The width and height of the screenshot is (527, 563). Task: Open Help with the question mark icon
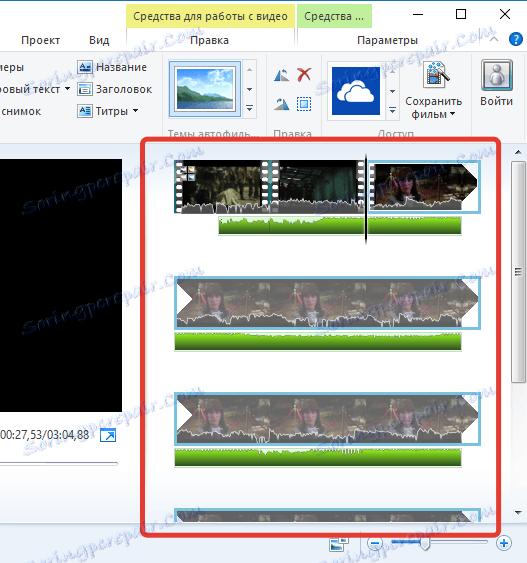point(516,39)
